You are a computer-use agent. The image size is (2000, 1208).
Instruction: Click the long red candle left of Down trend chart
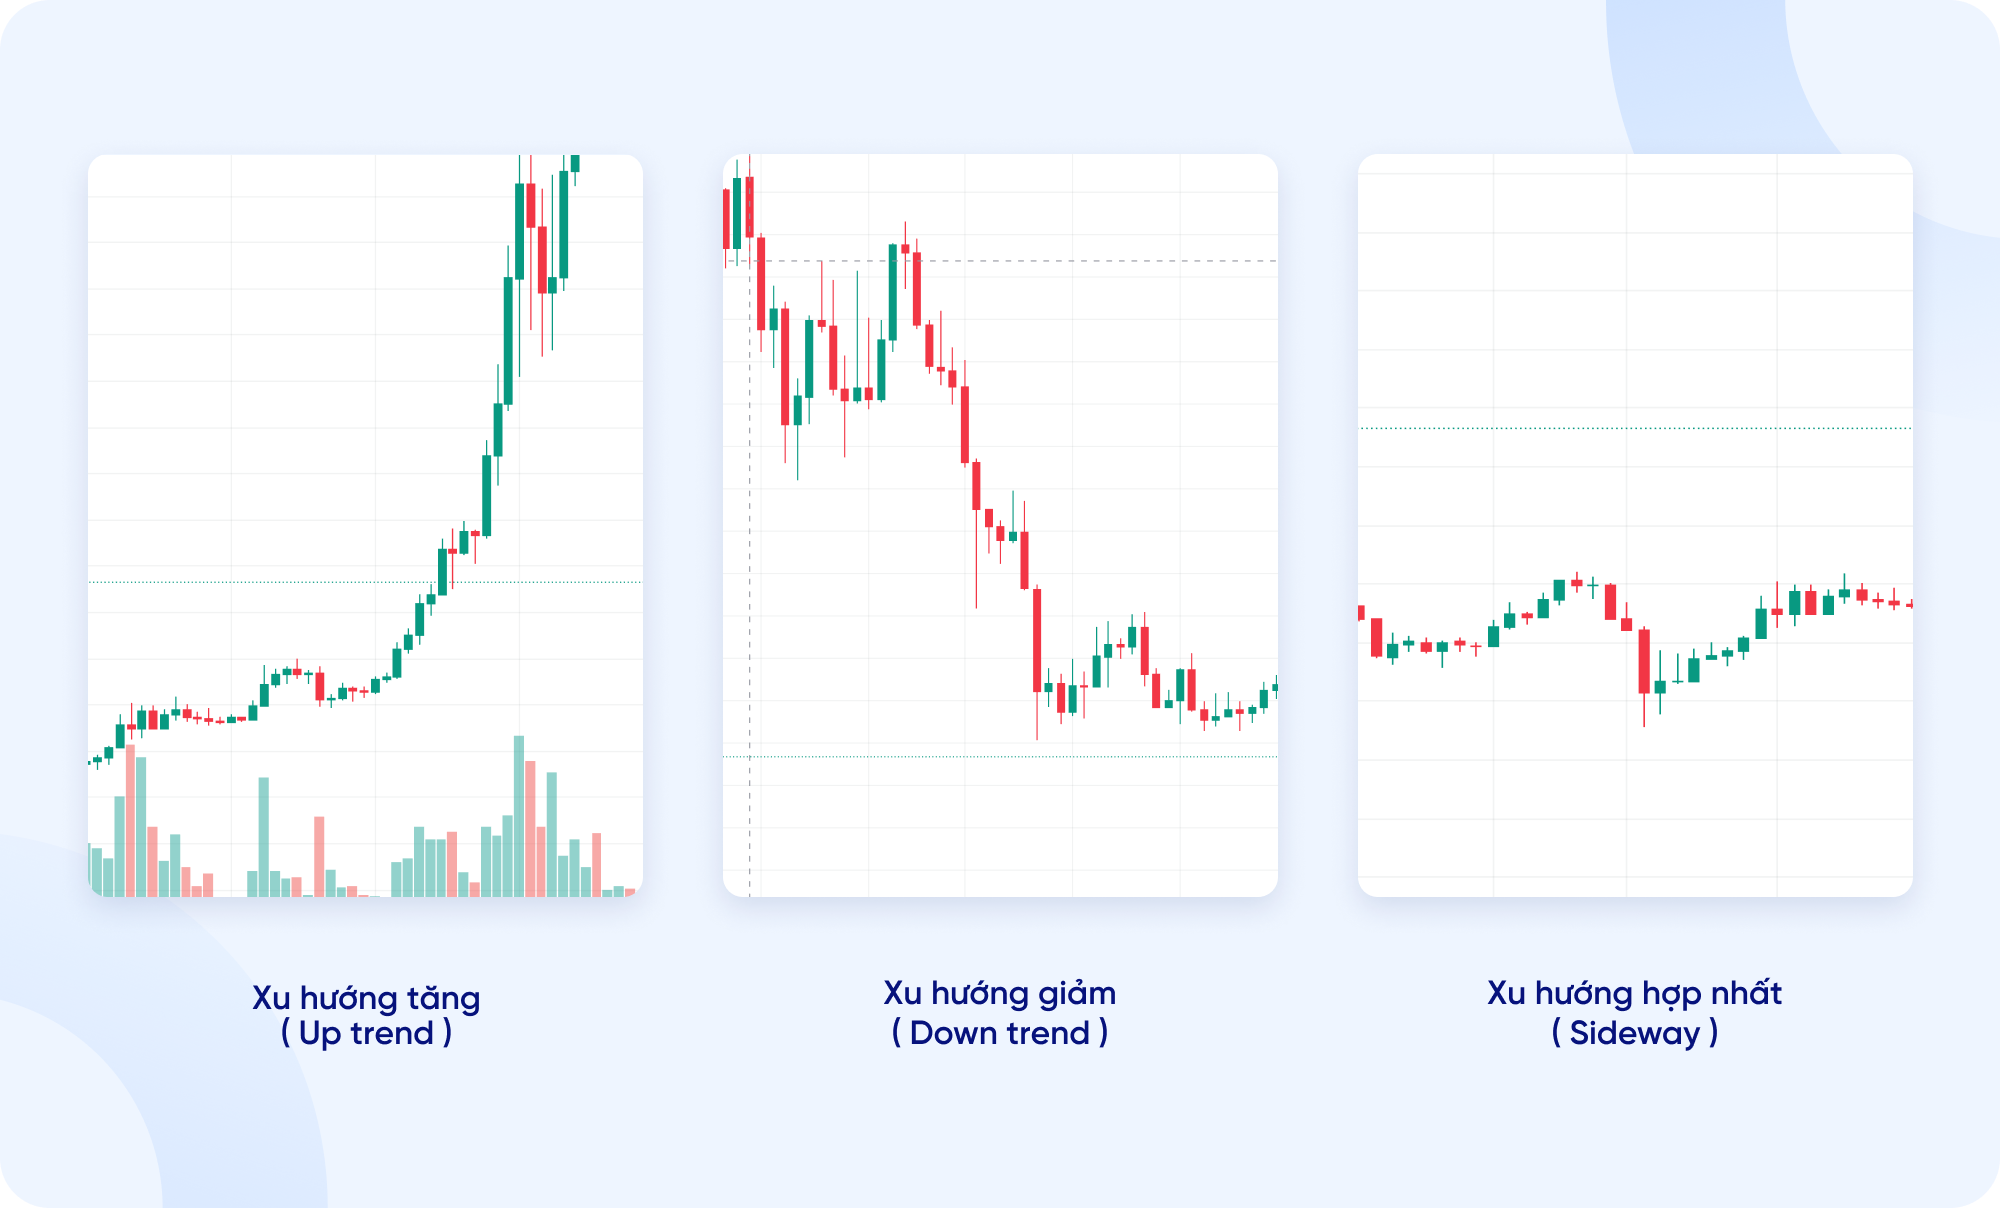click(761, 283)
